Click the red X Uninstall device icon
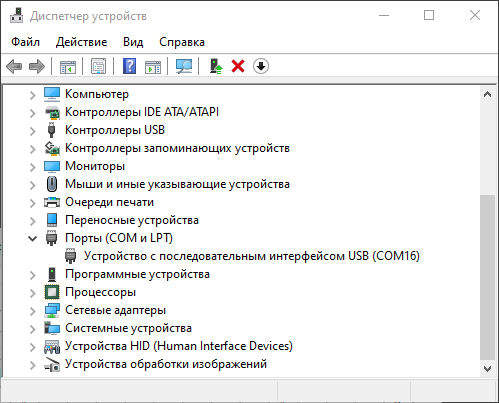 tap(238, 66)
